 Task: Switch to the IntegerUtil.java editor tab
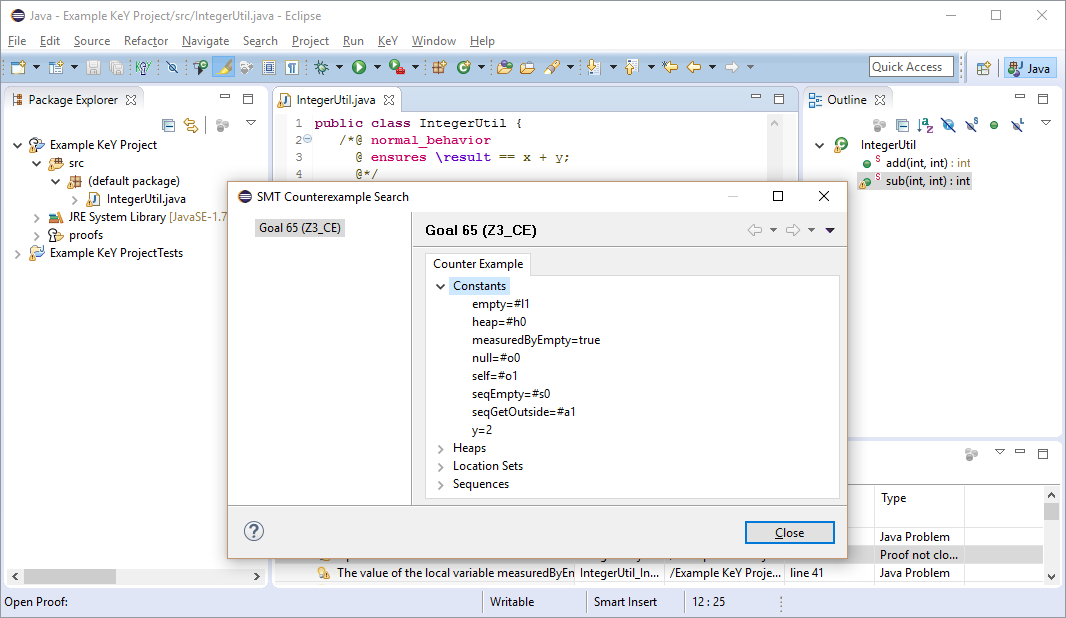[336, 100]
